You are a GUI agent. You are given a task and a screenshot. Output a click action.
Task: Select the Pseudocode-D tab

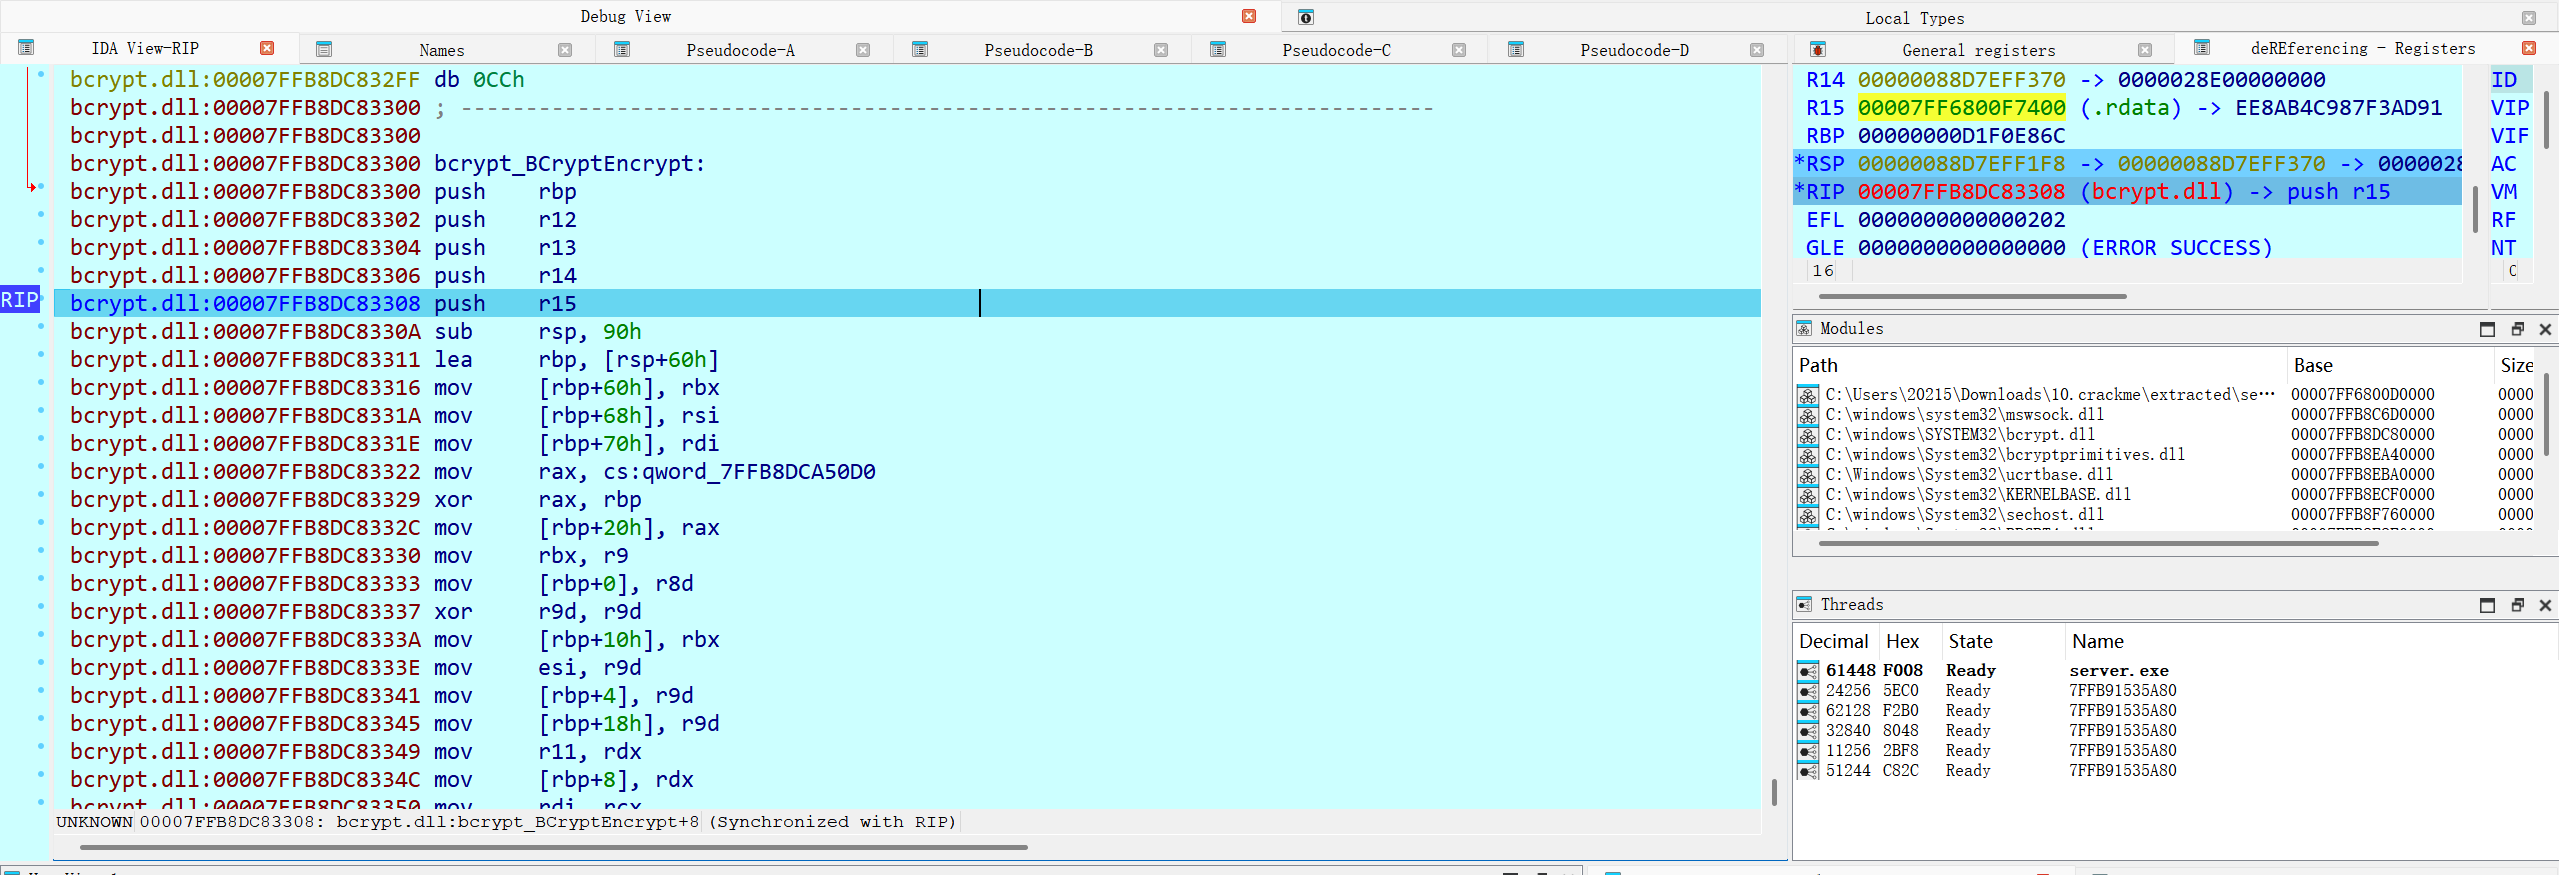(x=1634, y=50)
